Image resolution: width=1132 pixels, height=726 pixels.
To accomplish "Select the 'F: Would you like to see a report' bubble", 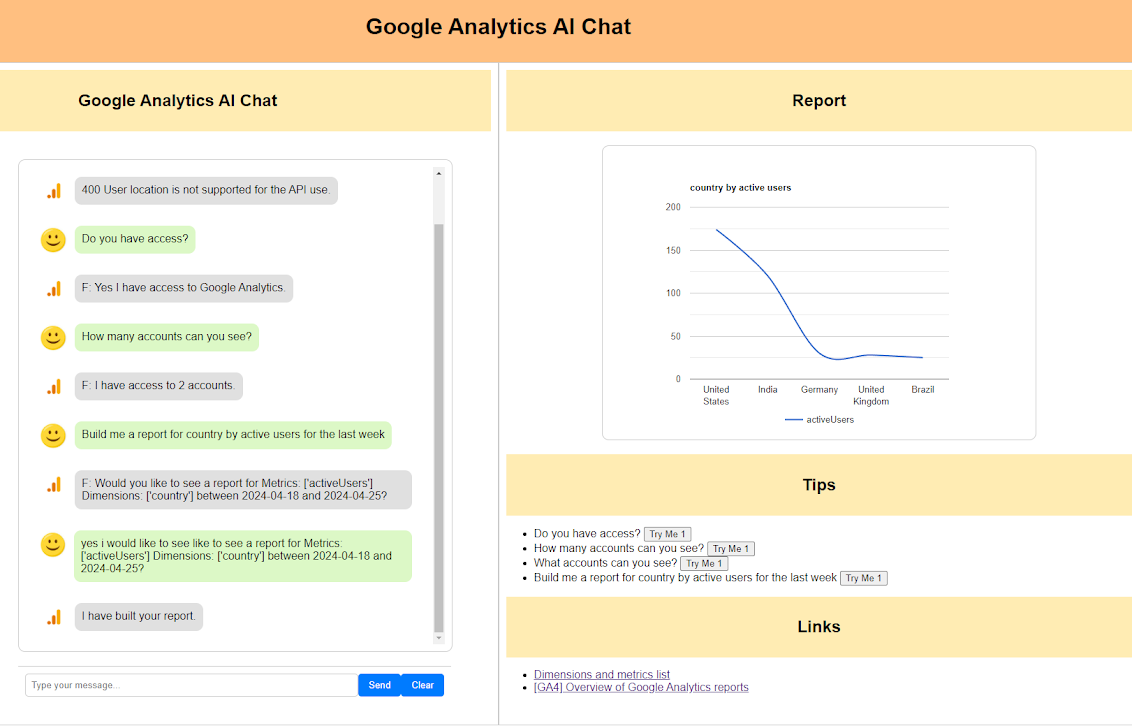I will point(243,490).
